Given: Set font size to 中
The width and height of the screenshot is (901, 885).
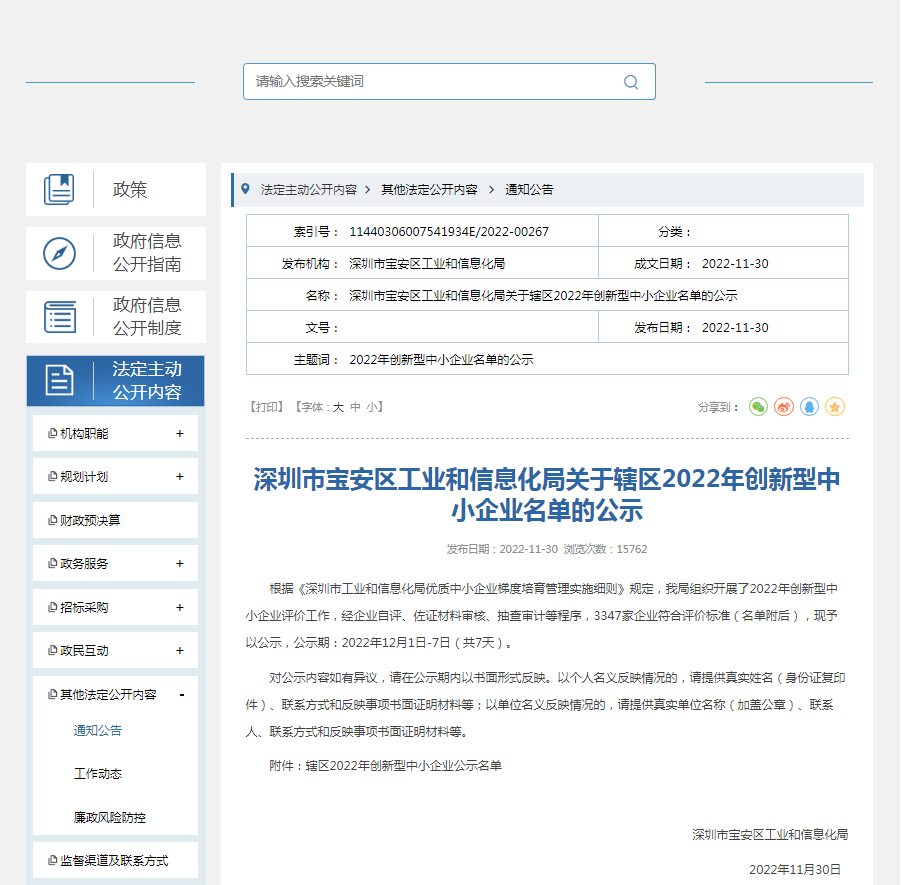Looking at the screenshot, I should coord(355,408).
